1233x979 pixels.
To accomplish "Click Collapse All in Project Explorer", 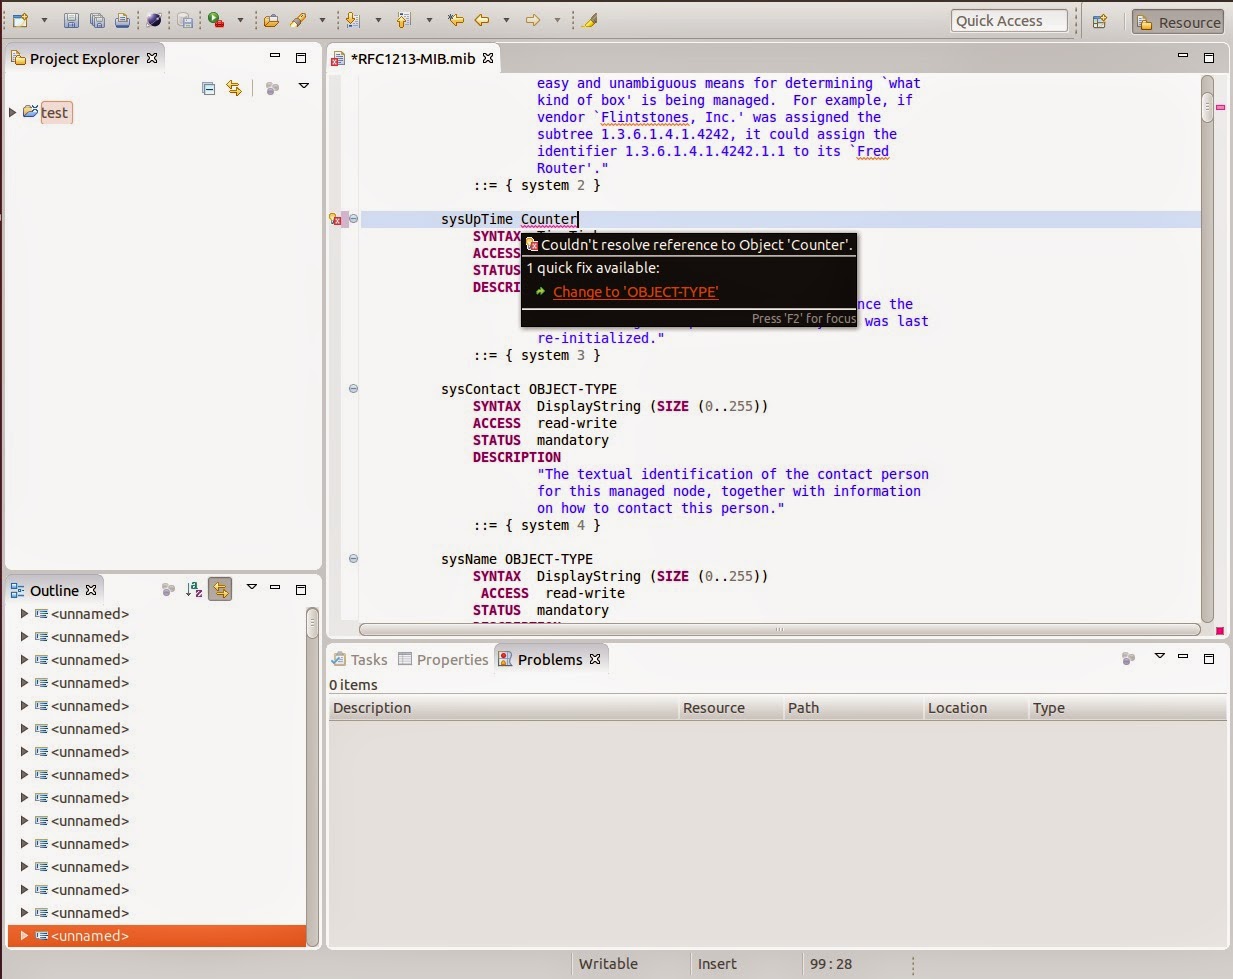I will point(208,88).
